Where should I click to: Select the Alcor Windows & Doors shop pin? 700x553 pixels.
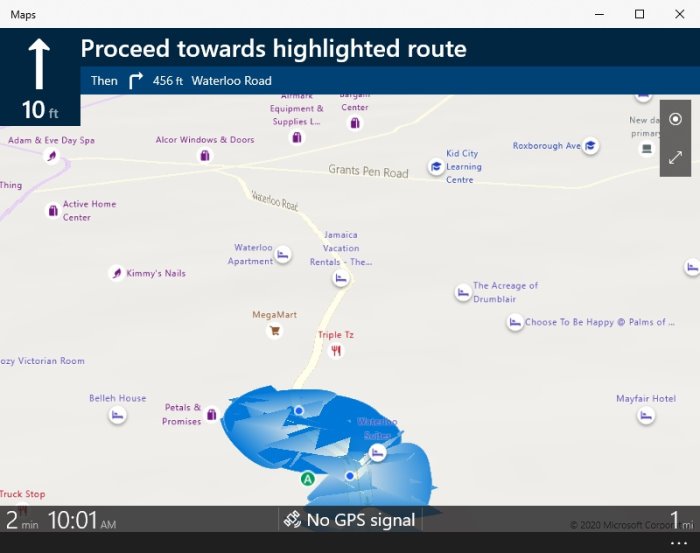click(205, 155)
